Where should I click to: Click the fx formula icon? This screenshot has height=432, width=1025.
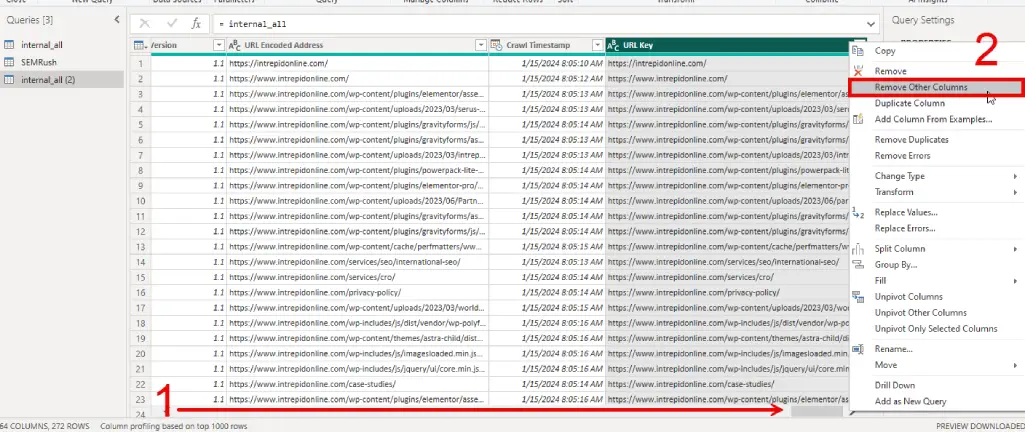pos(195,24)
